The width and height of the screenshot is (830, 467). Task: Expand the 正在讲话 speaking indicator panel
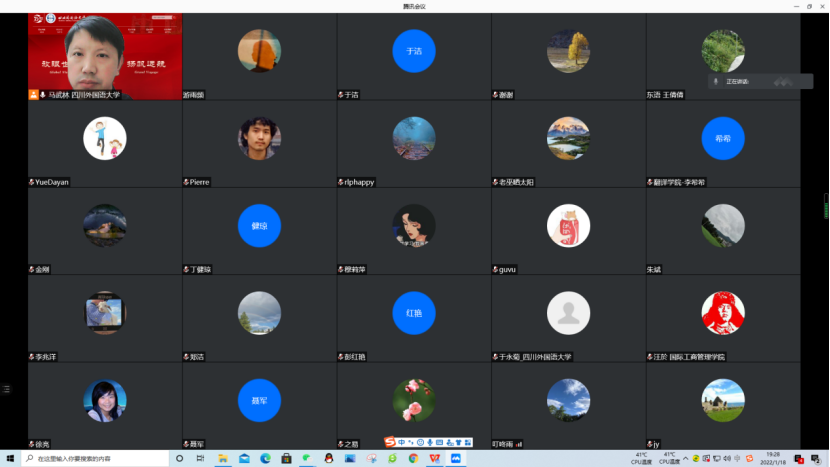(x=750, y=81)
